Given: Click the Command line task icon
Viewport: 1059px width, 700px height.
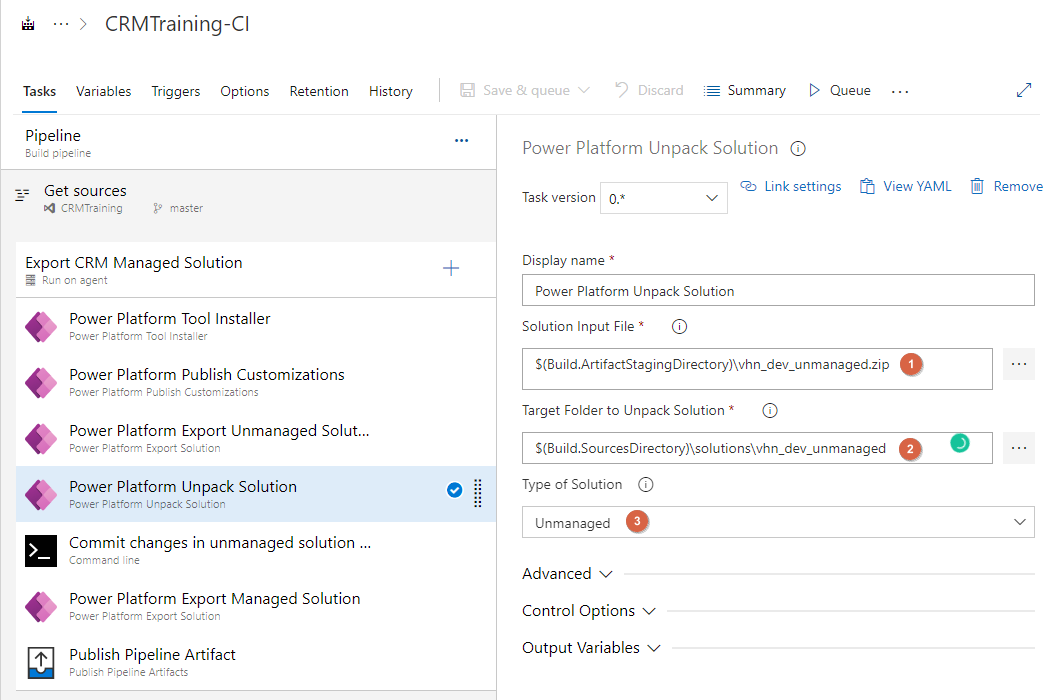Looking at the screenshot, I should coord(41,551).
